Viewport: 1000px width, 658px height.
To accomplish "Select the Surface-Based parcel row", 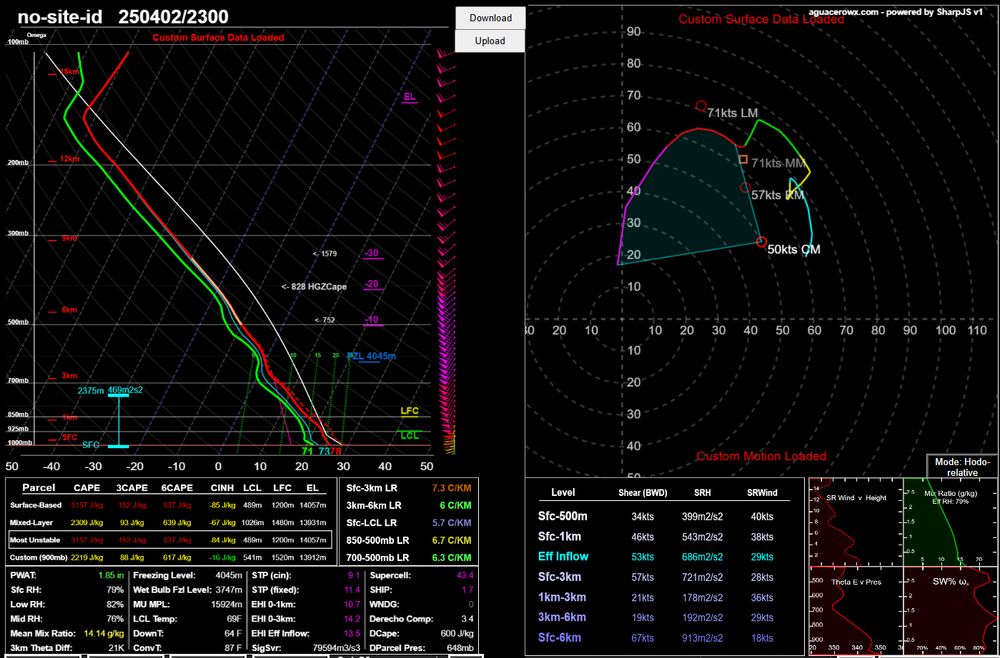I will tap(170, 504).
